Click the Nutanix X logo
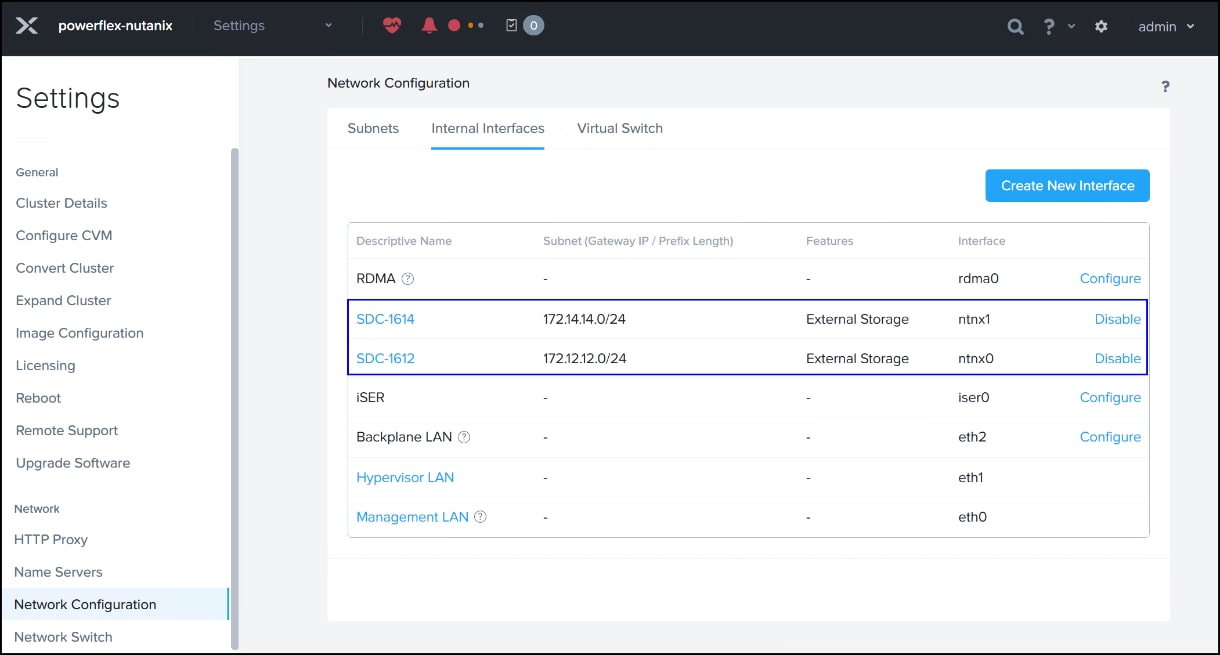Image resolution: width=1220 pixels, height=655 pixels. [x=27, y=26]
